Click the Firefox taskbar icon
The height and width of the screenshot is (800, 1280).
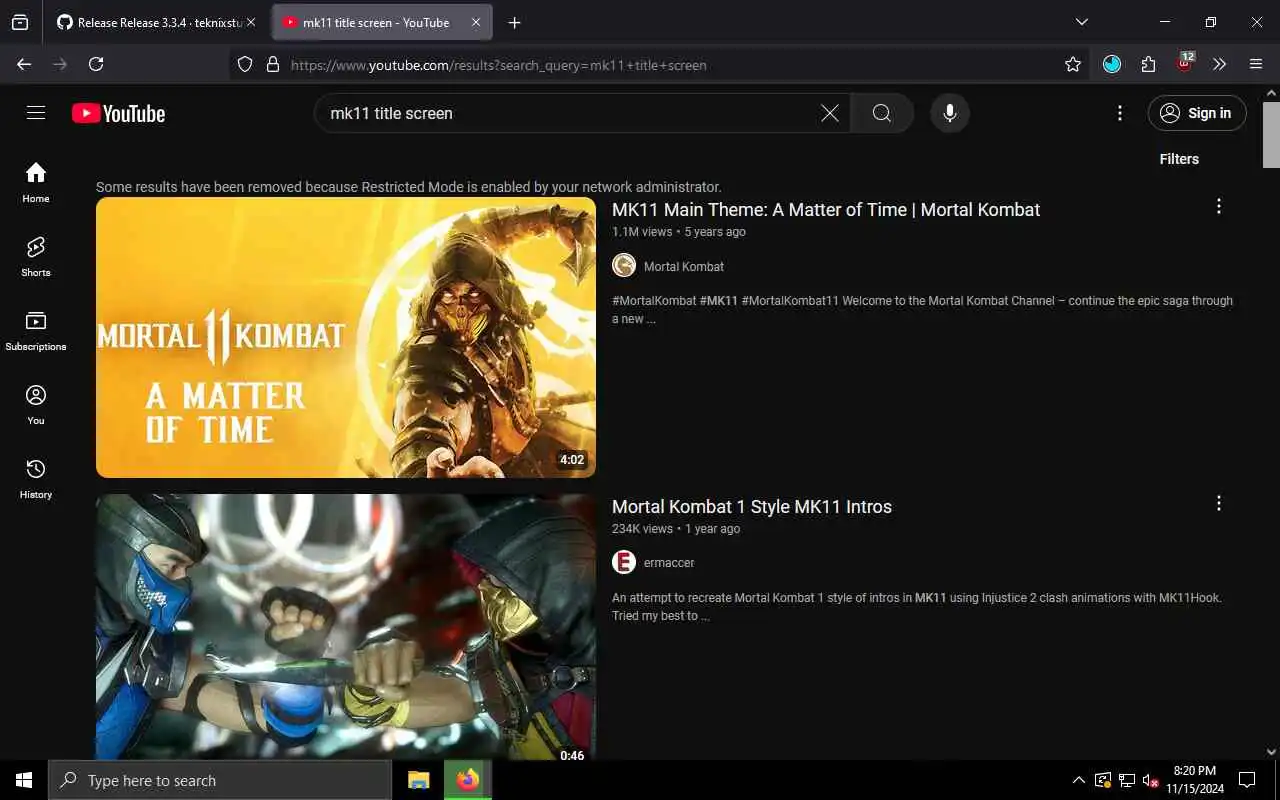467,780
